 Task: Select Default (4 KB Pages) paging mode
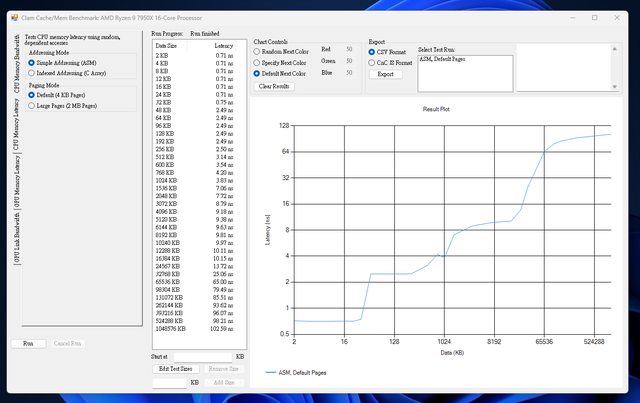coord(31,94)
